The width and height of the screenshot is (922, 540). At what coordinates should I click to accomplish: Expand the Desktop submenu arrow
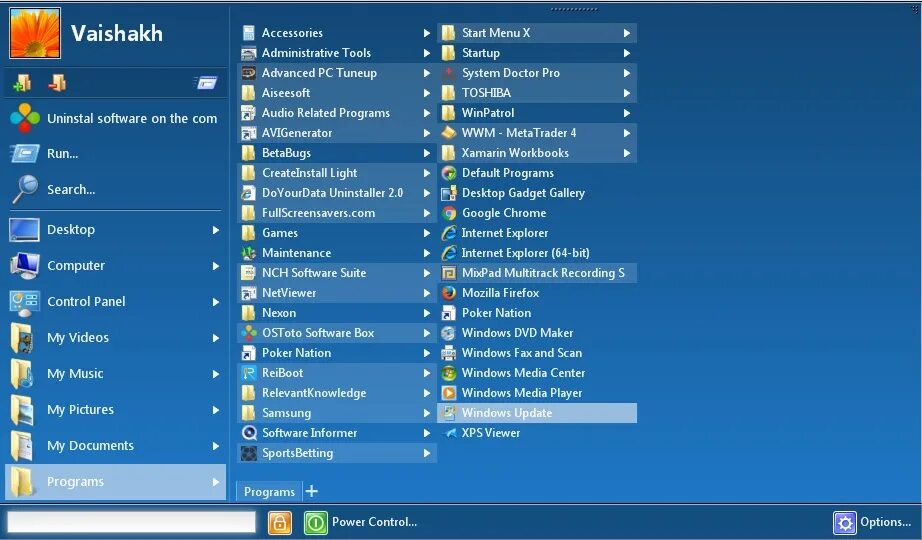[216, 230]
